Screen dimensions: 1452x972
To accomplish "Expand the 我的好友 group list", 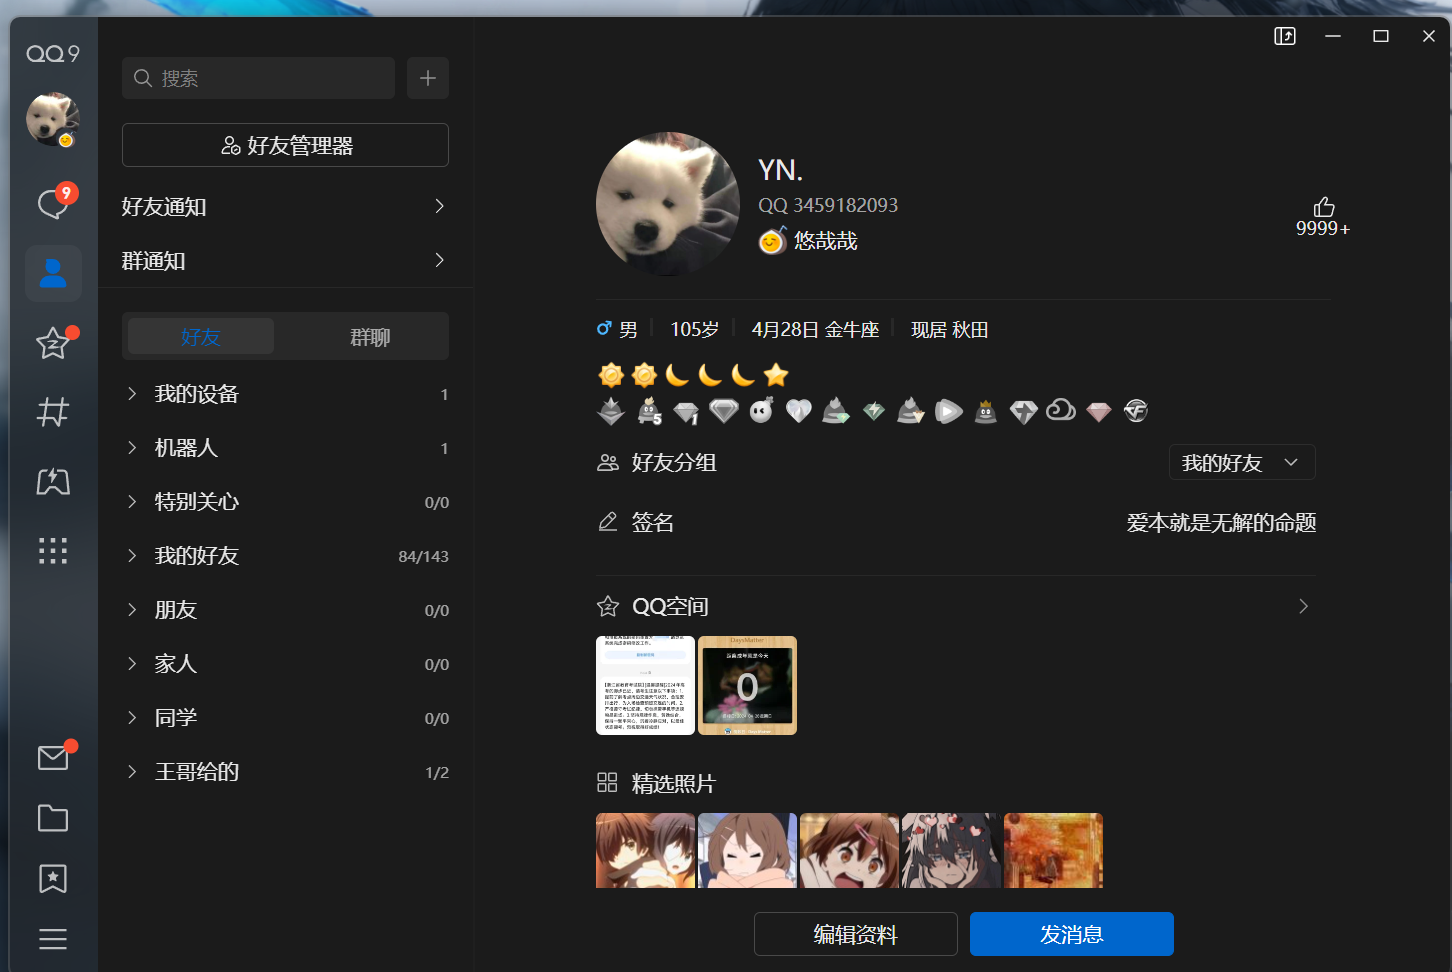I will pos(286,556).
